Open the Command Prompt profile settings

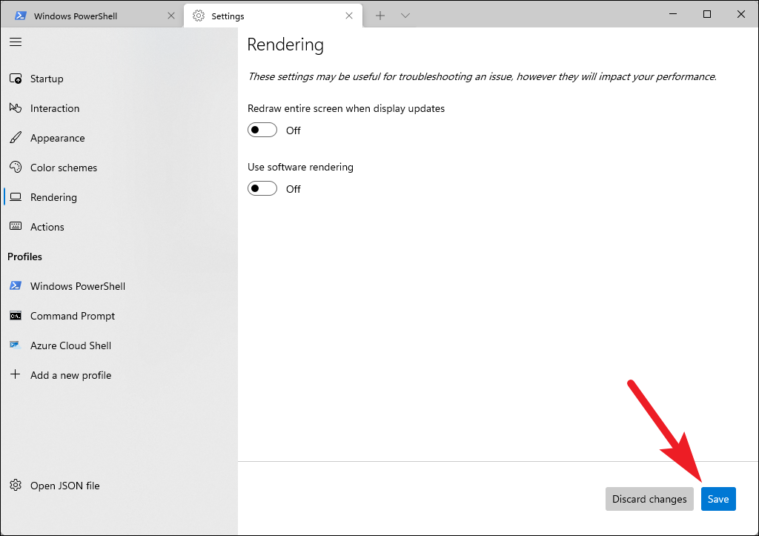[x=119, y=316]
